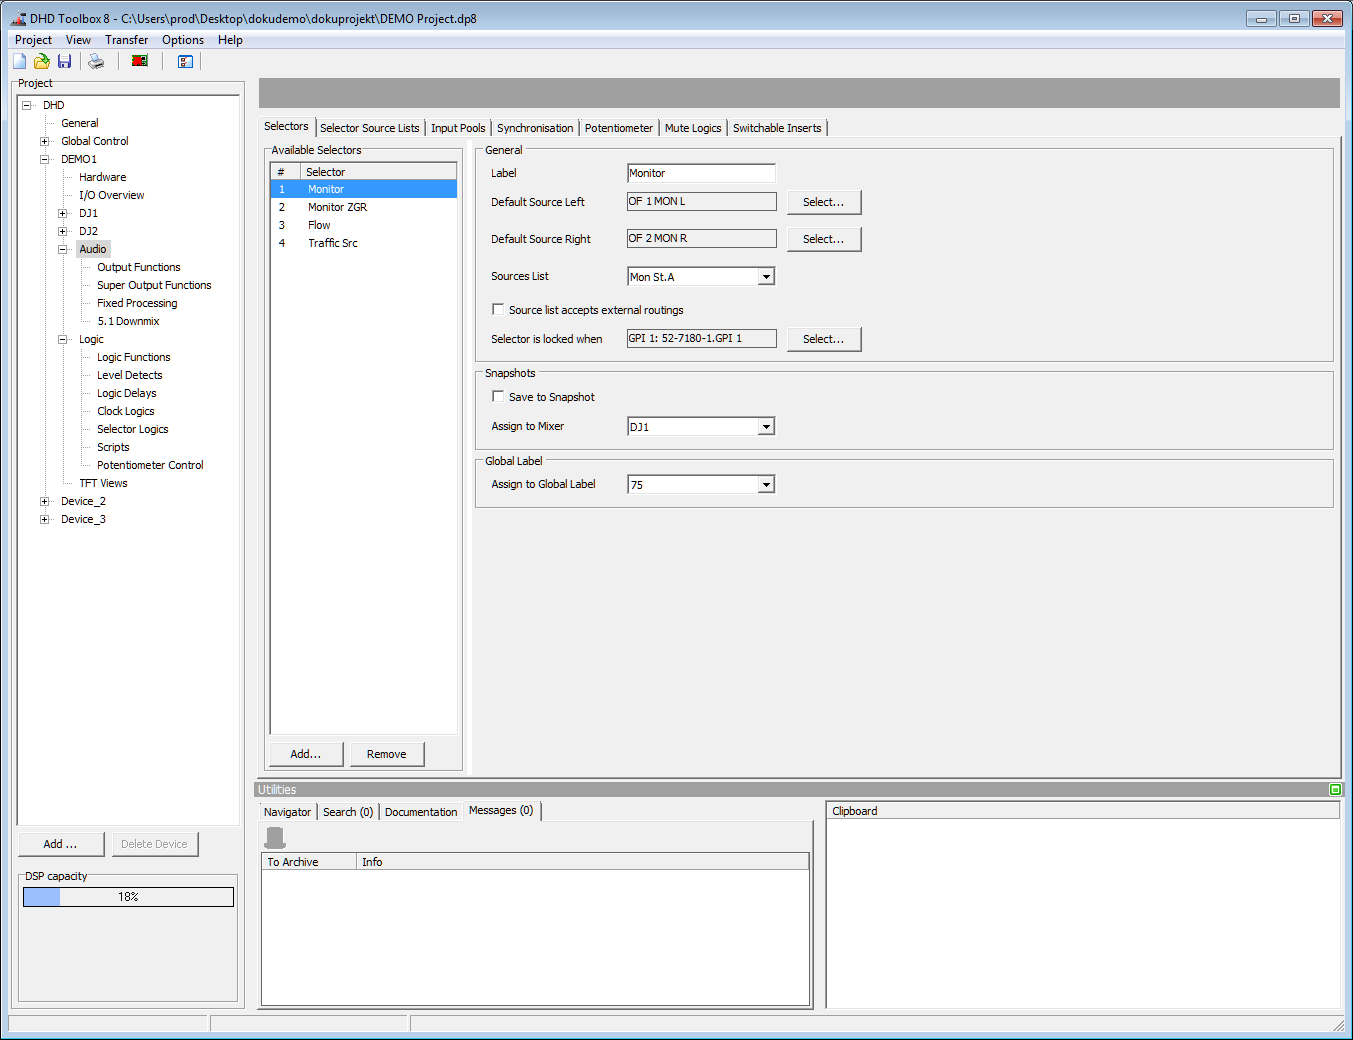Save the project with the floppy disk icon

pos(64,61)
